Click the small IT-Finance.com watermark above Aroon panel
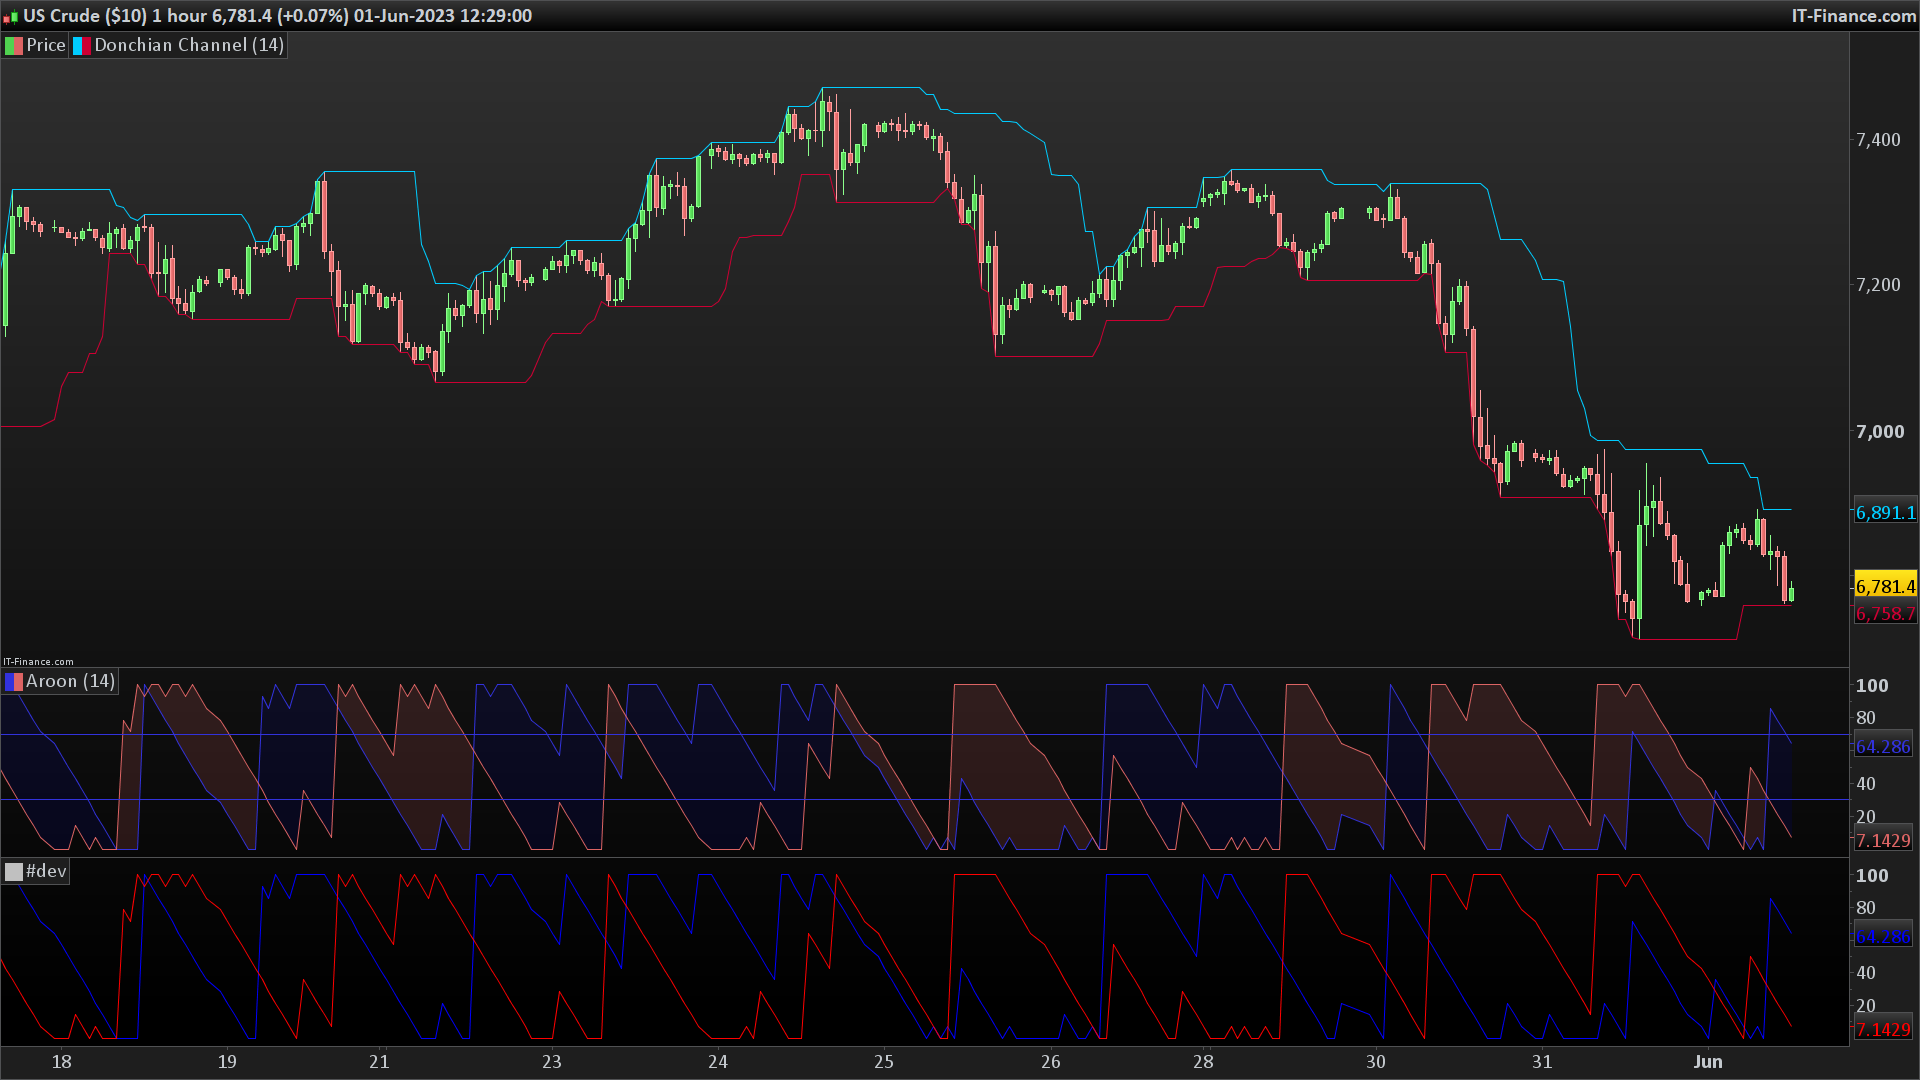This screenshot has width=1920, height=1080. (38, 662)
